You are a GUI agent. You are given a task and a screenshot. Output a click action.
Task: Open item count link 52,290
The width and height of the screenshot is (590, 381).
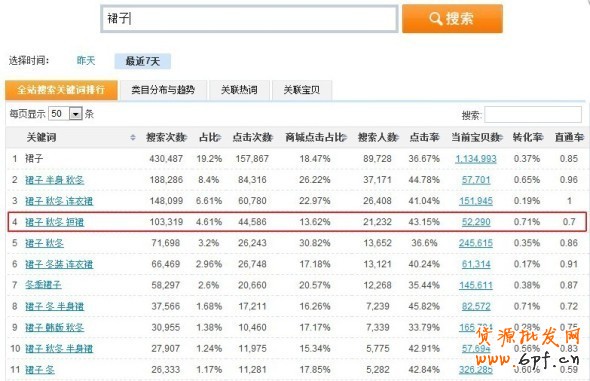point(476,222)
